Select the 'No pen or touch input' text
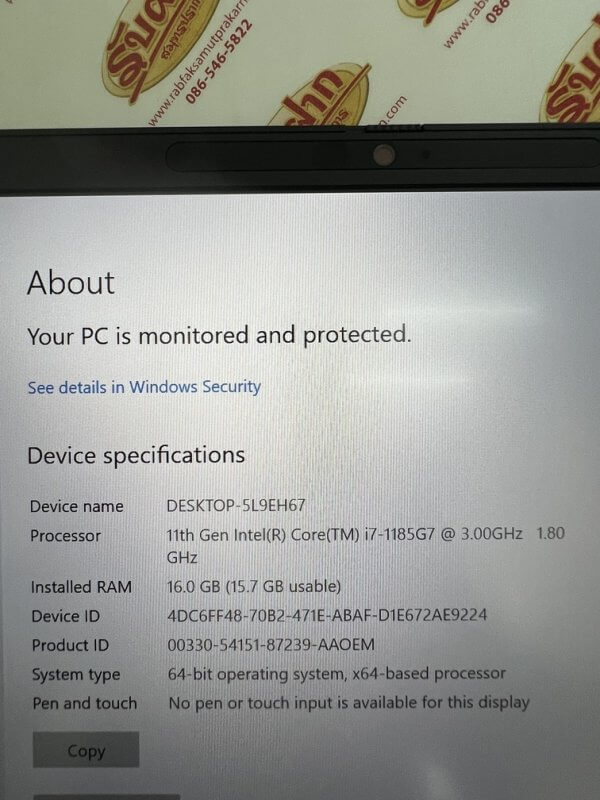 coord(349,703)
